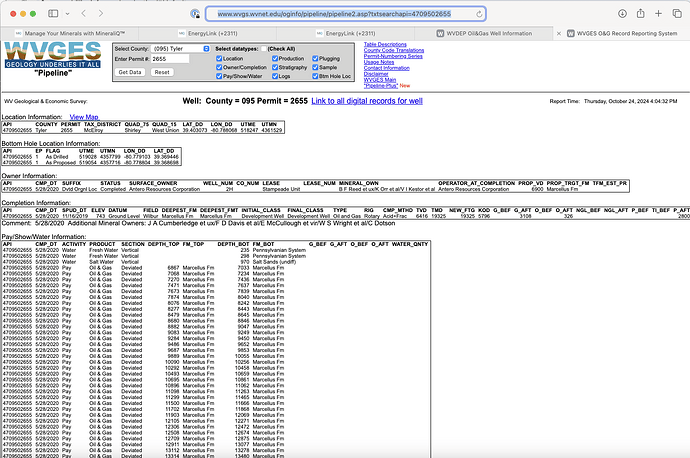
Task: Select the Dvtd Orgnl Loc suffix cell
Action: click(79, 189)
